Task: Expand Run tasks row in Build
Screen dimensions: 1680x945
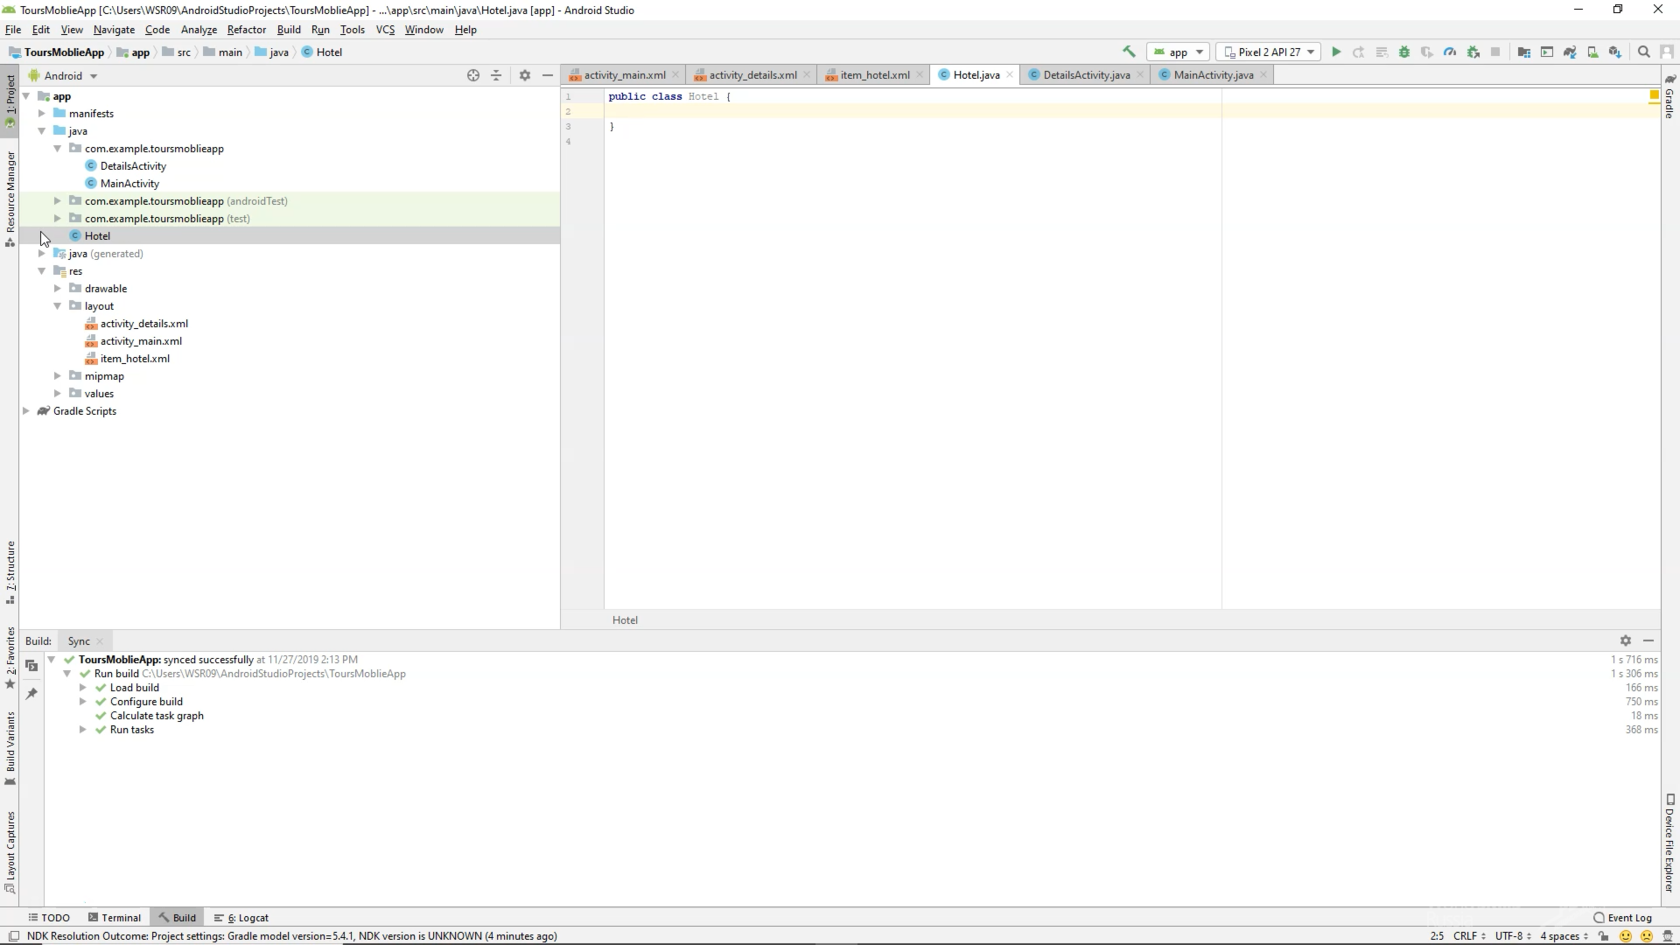Action: point(83,729)
